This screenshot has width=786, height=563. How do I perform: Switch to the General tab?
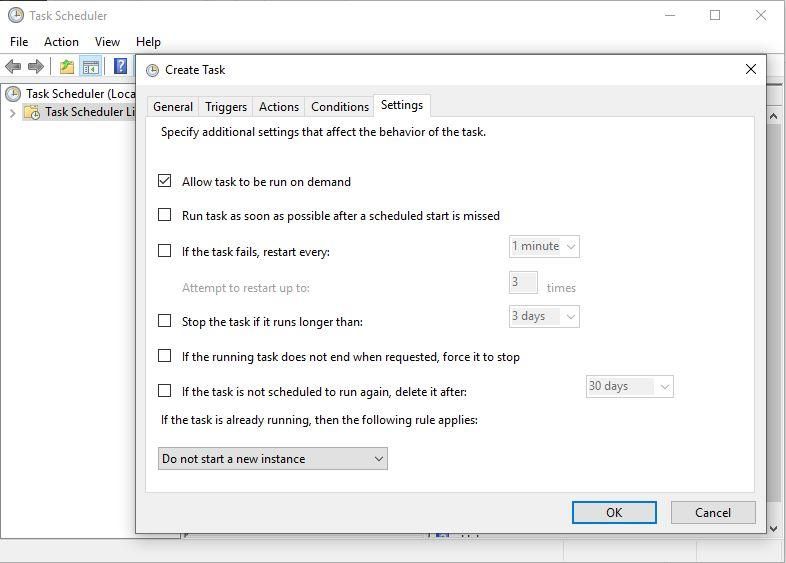[173, 107]
